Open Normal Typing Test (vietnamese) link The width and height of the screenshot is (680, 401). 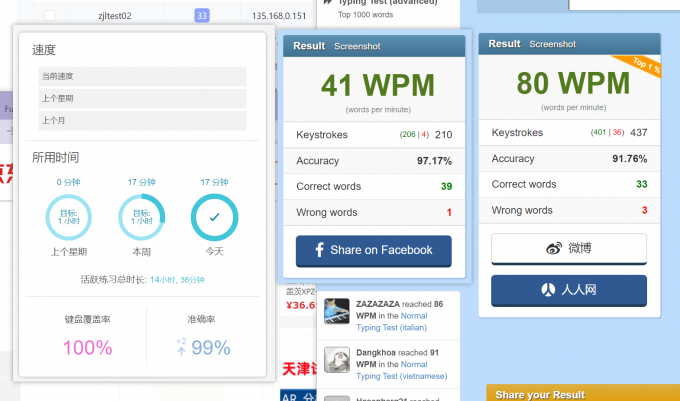point(402,370)
